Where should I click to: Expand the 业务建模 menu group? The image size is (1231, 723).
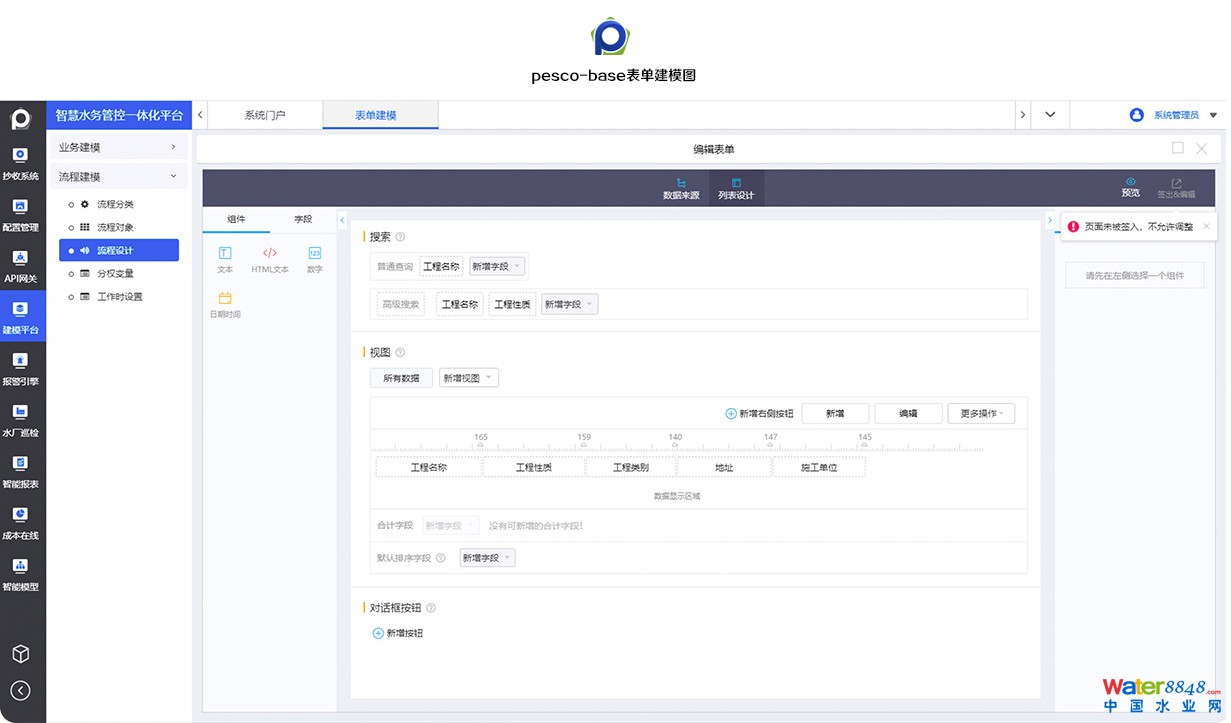click(118, 148)
